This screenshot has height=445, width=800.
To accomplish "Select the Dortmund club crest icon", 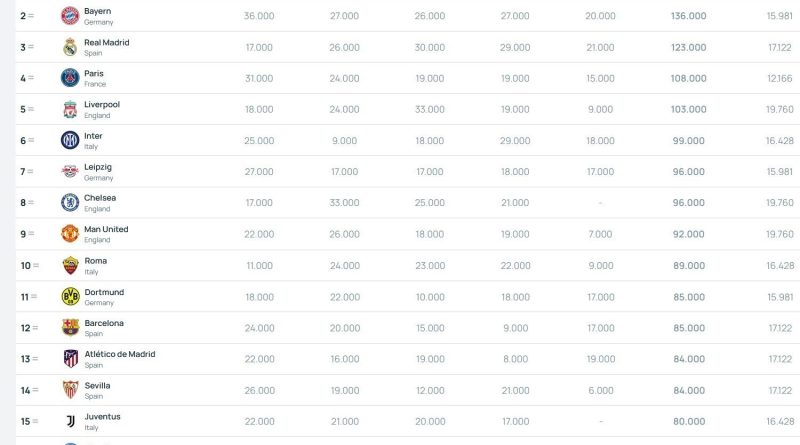I will click(x=69, y=297).
